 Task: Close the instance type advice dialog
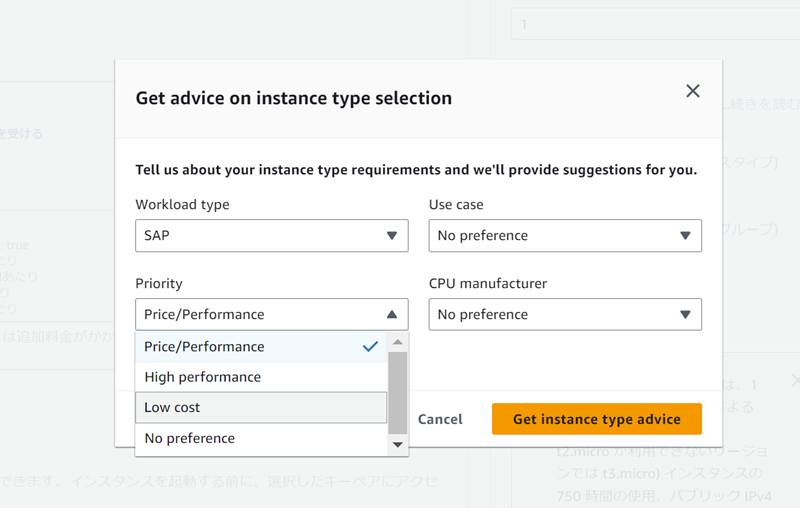(692, 91)
